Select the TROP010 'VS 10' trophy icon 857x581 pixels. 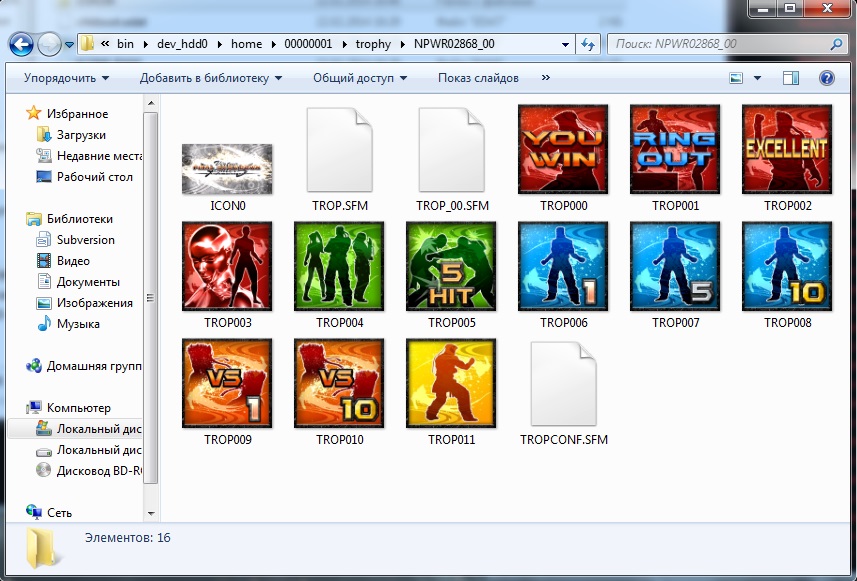(339, 383)
